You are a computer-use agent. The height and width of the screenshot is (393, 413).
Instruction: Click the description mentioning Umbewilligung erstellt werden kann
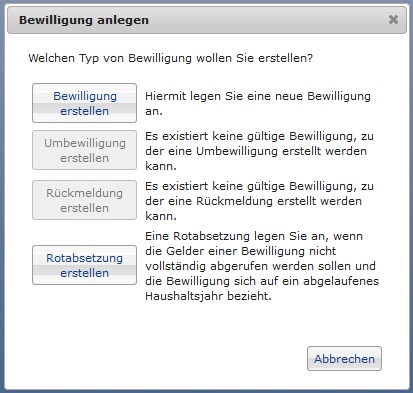259,151
